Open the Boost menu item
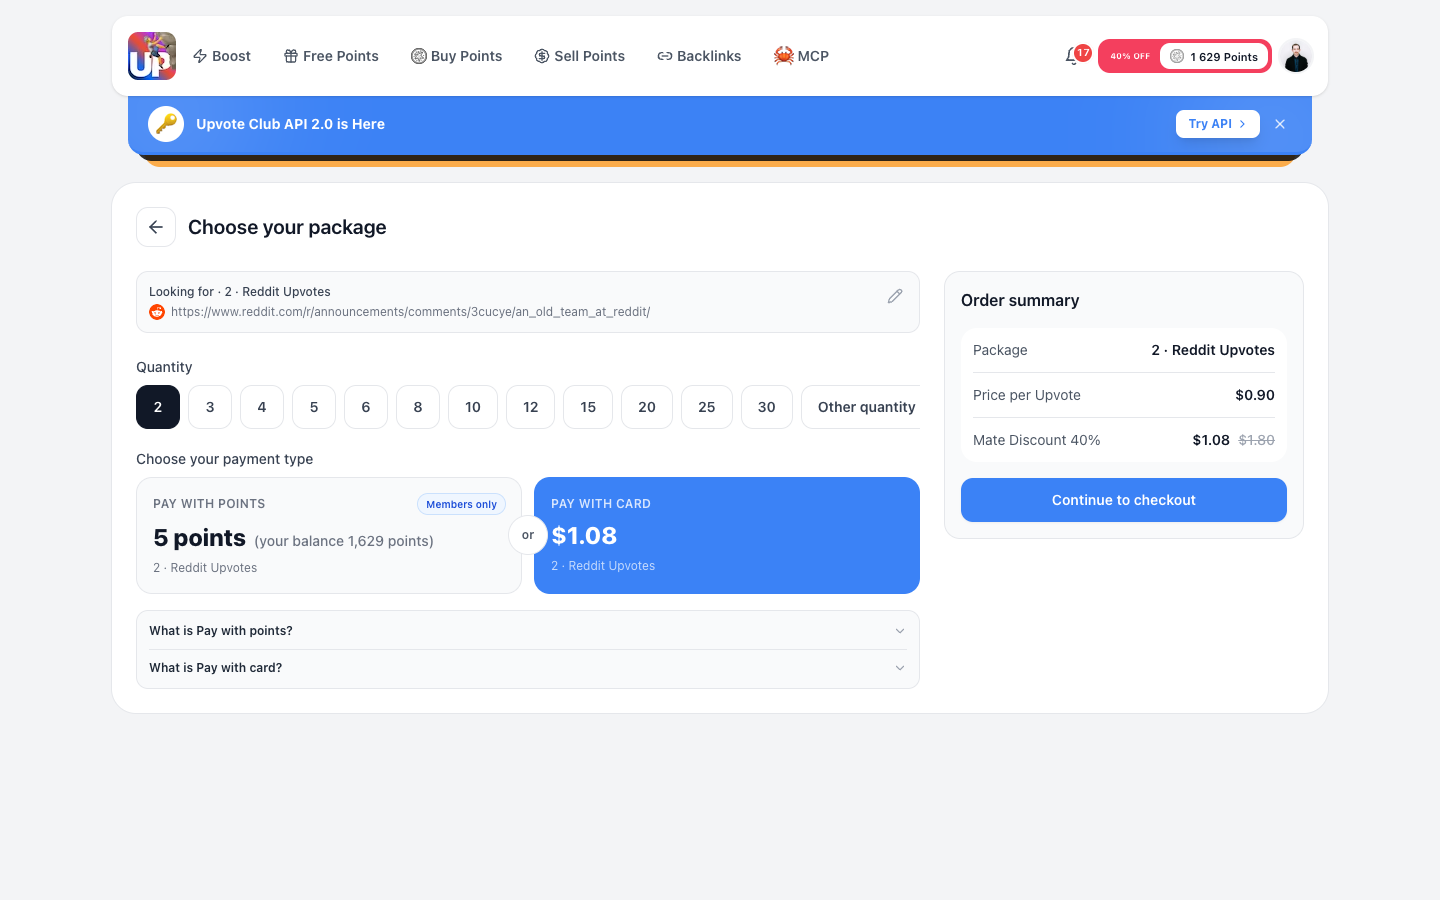This screenshot has width=1440, height=900. pyautogui.click(x=221, y=56)
